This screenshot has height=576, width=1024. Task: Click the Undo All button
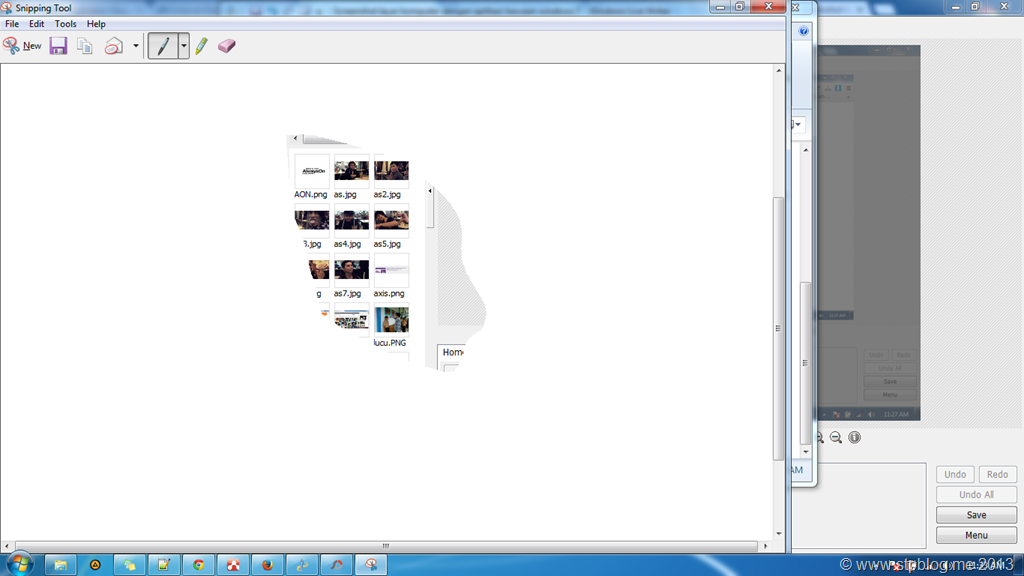coord(976,494)
